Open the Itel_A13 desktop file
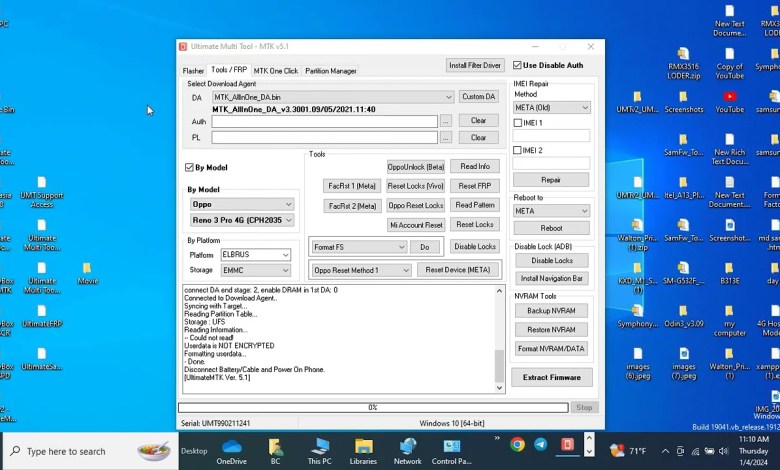This screenshot has height=470, width=780. pyautogui.click(x=684, y=188)
